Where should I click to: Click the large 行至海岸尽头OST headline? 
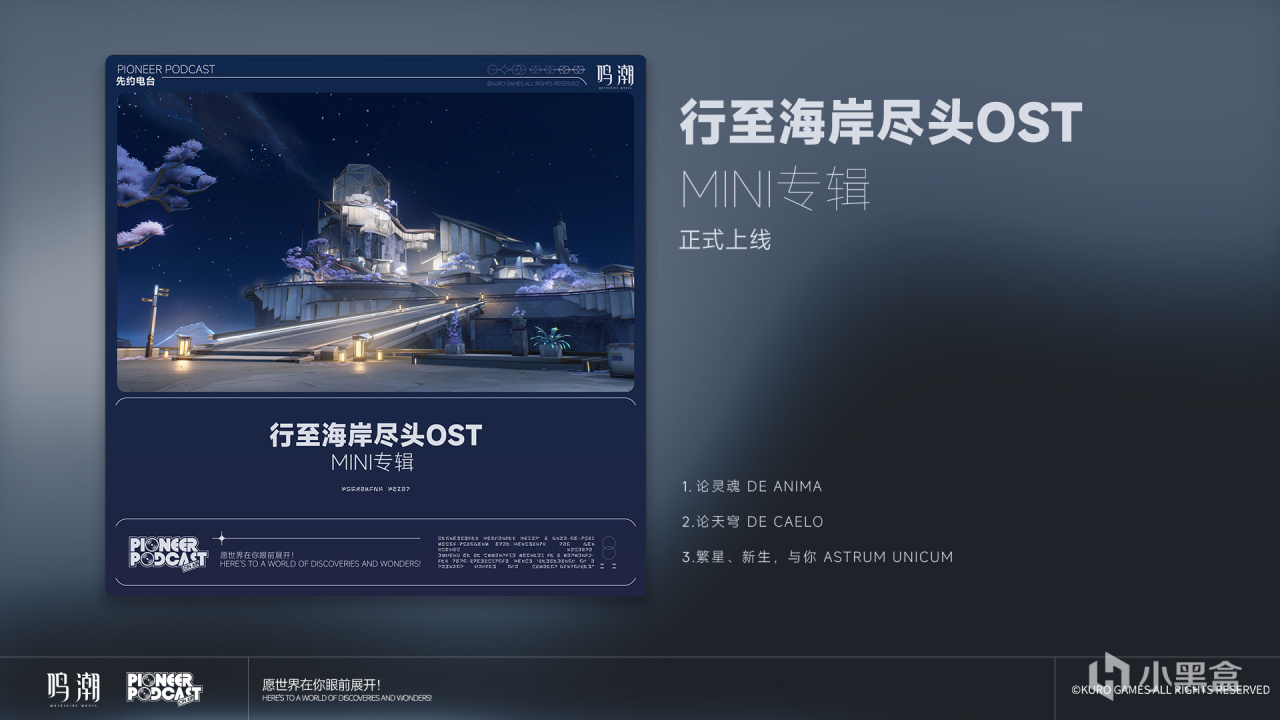point(881,122)
